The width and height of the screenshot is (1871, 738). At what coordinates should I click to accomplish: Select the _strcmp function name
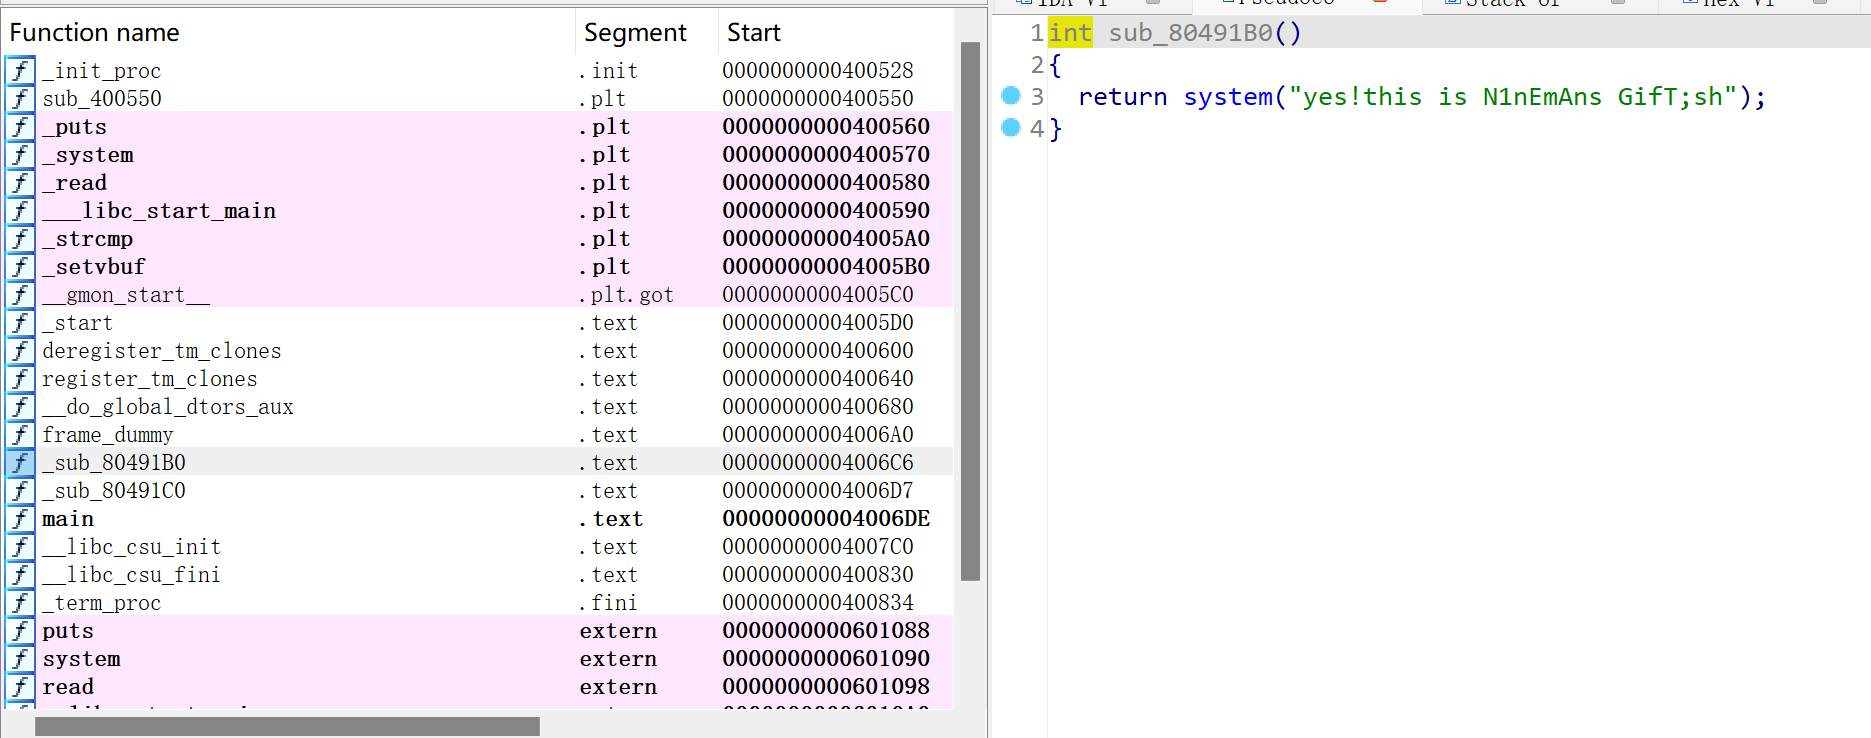88,239
